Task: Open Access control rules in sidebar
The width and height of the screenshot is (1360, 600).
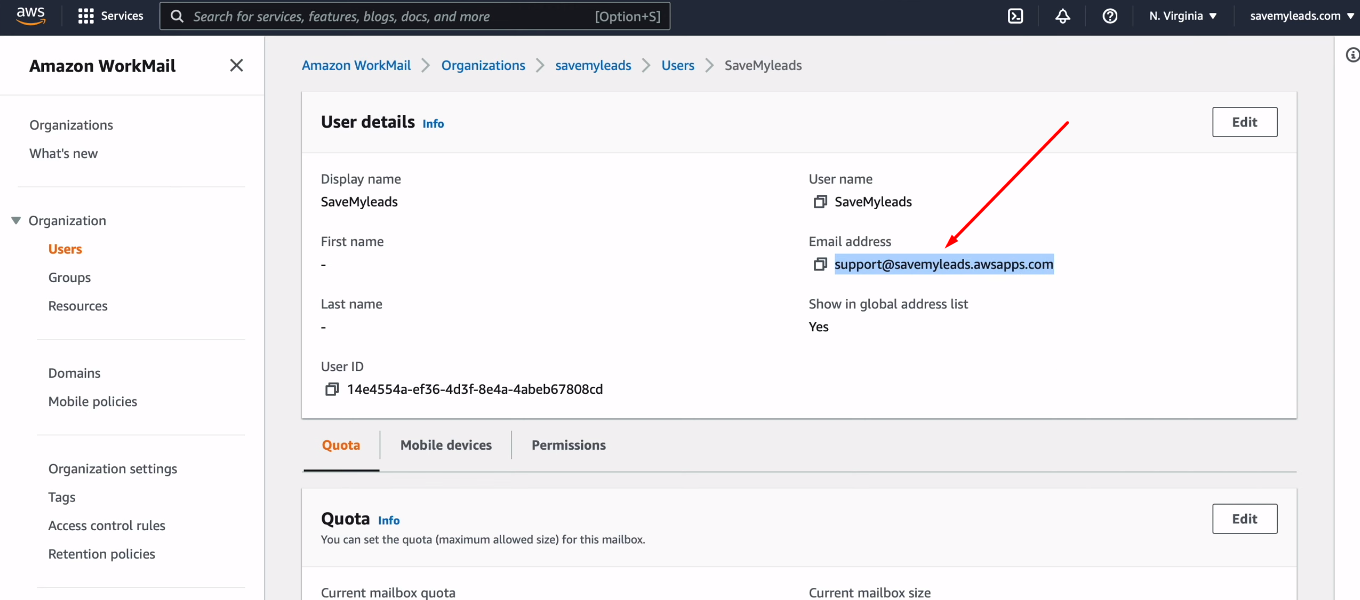Action: coord(107,525)
